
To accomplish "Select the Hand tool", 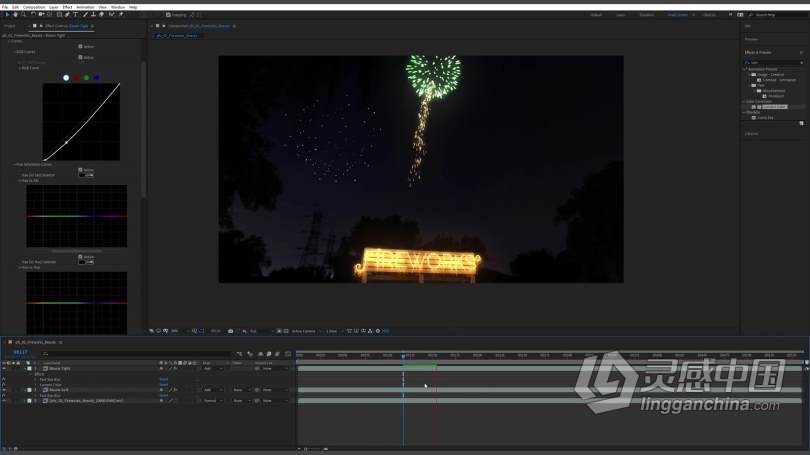I will pyautogui.click(x=15, y=15).
